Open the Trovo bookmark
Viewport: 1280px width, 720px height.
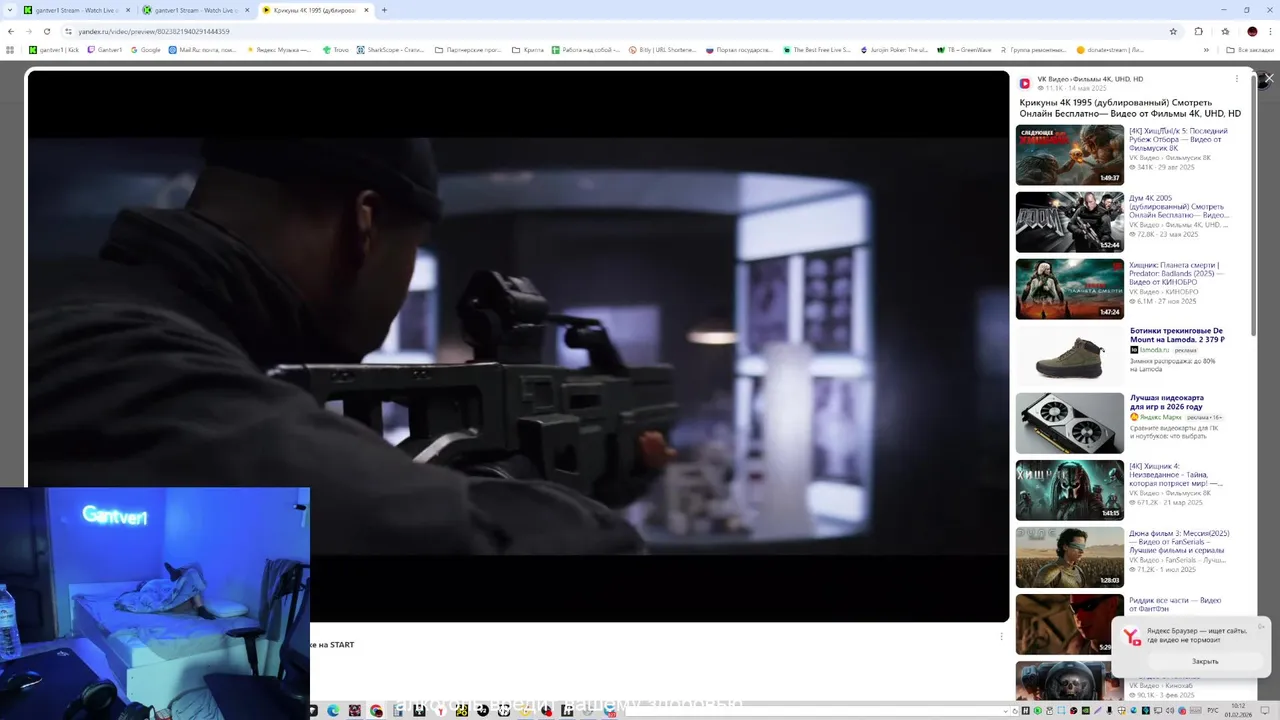click(x=335, y=49)
